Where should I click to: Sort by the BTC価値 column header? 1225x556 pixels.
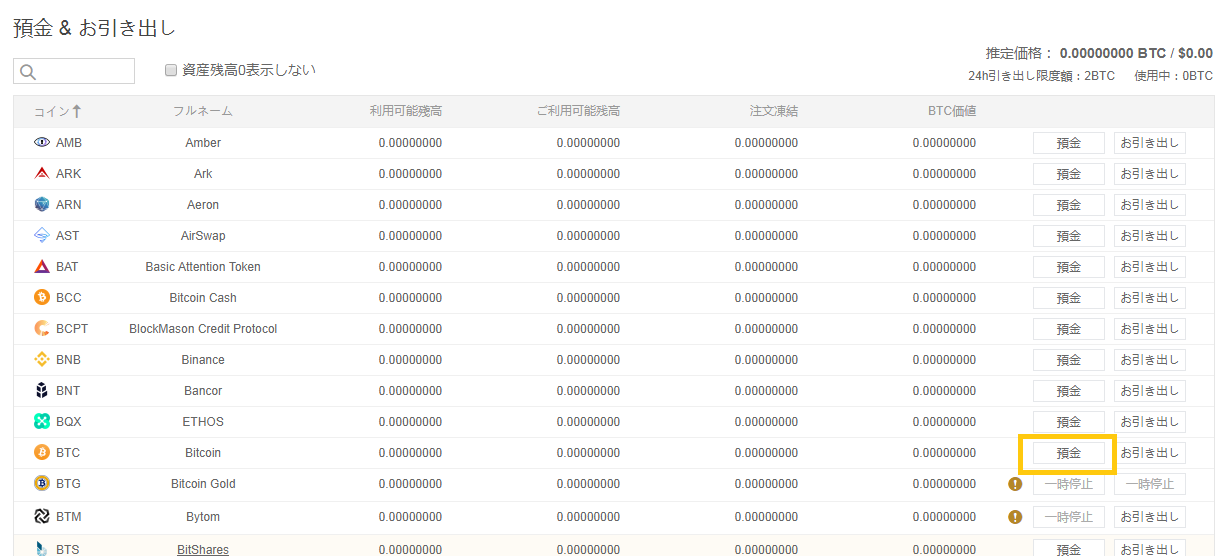[951, 111]
